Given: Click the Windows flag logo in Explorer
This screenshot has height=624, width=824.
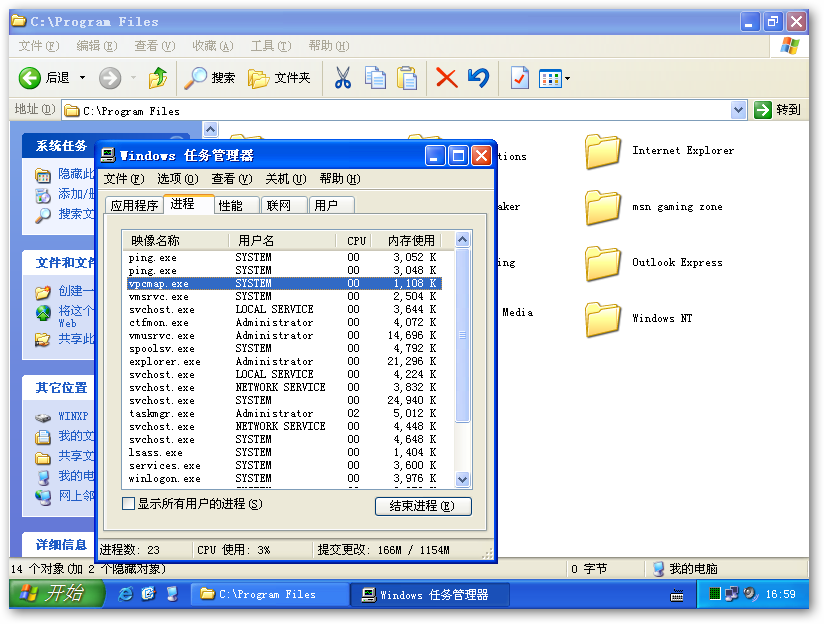Looking at the screenshot, I should tap(789, 46).
